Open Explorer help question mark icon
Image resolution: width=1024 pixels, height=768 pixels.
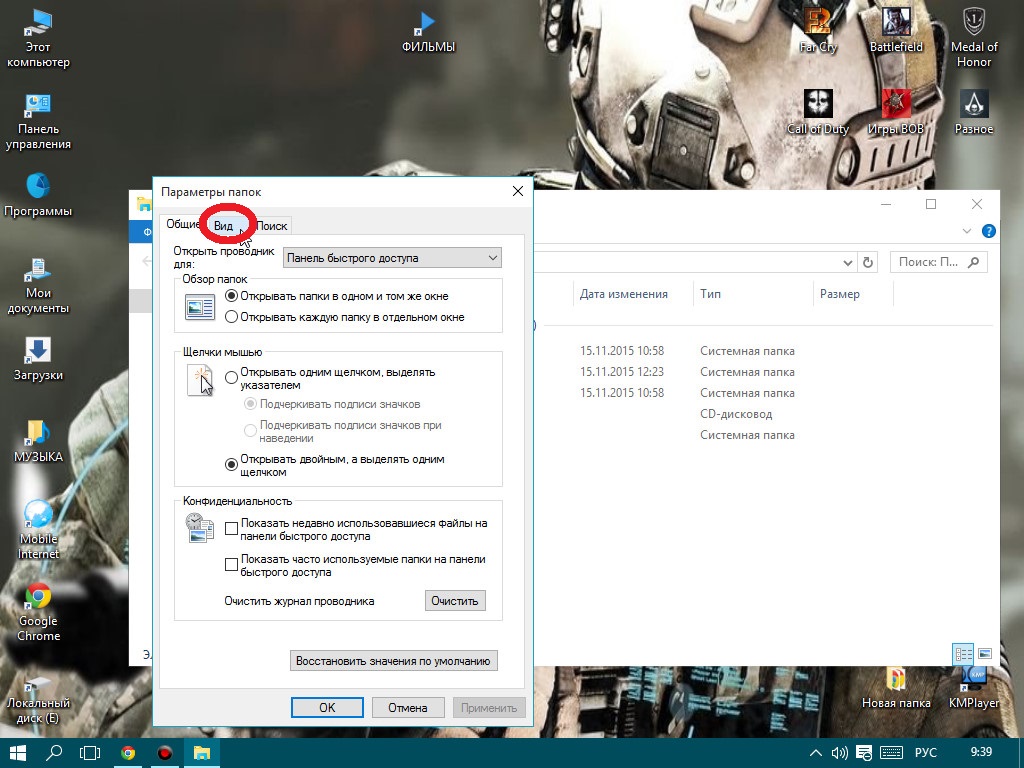989,231
